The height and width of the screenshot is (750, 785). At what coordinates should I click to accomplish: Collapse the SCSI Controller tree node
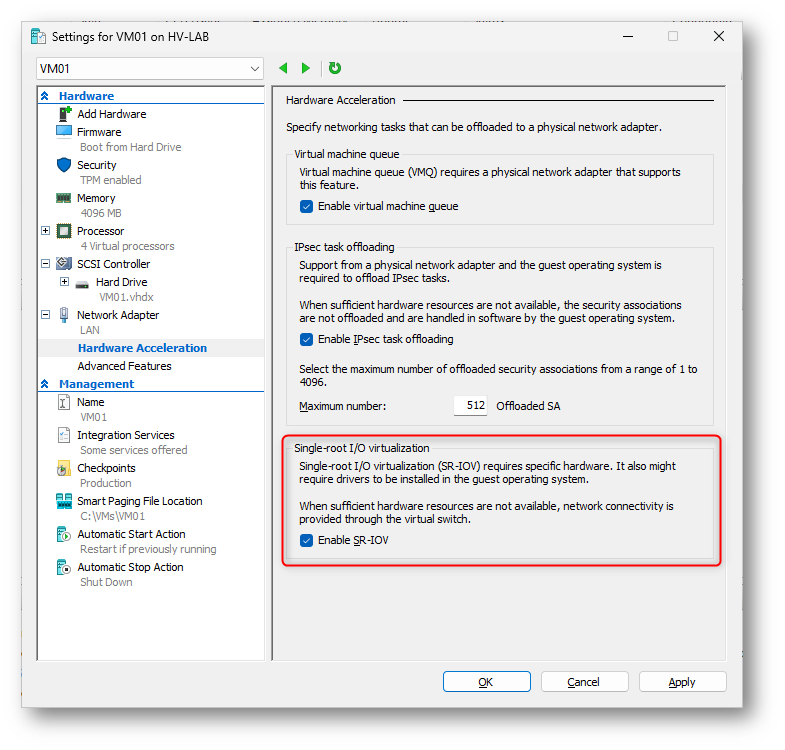point(46,264)
